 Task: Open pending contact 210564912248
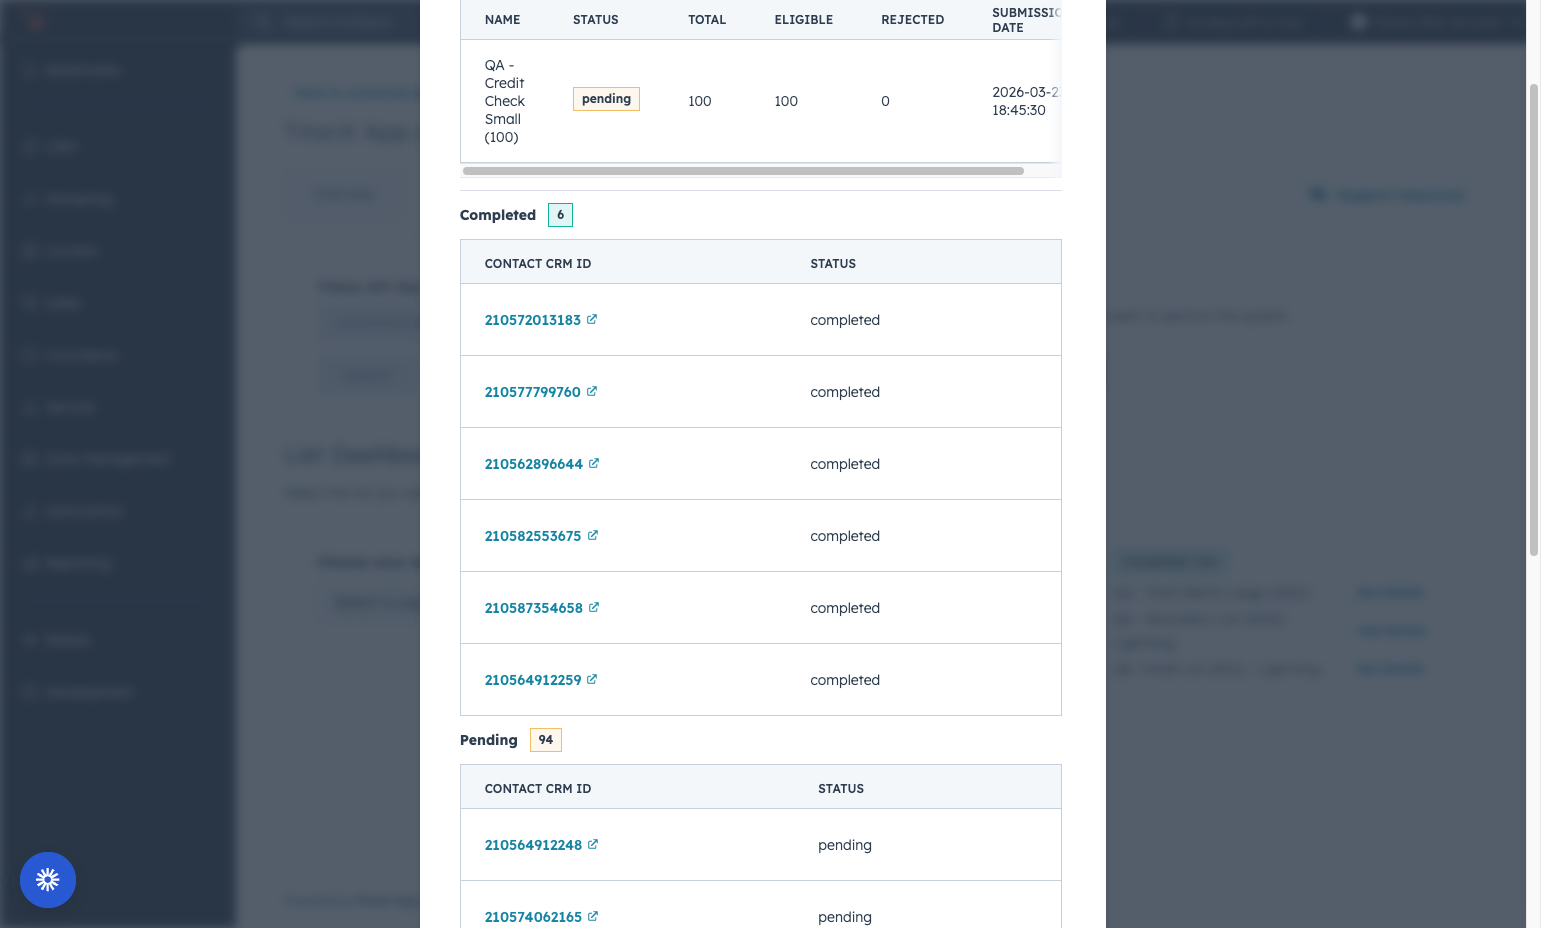point(533,845)
